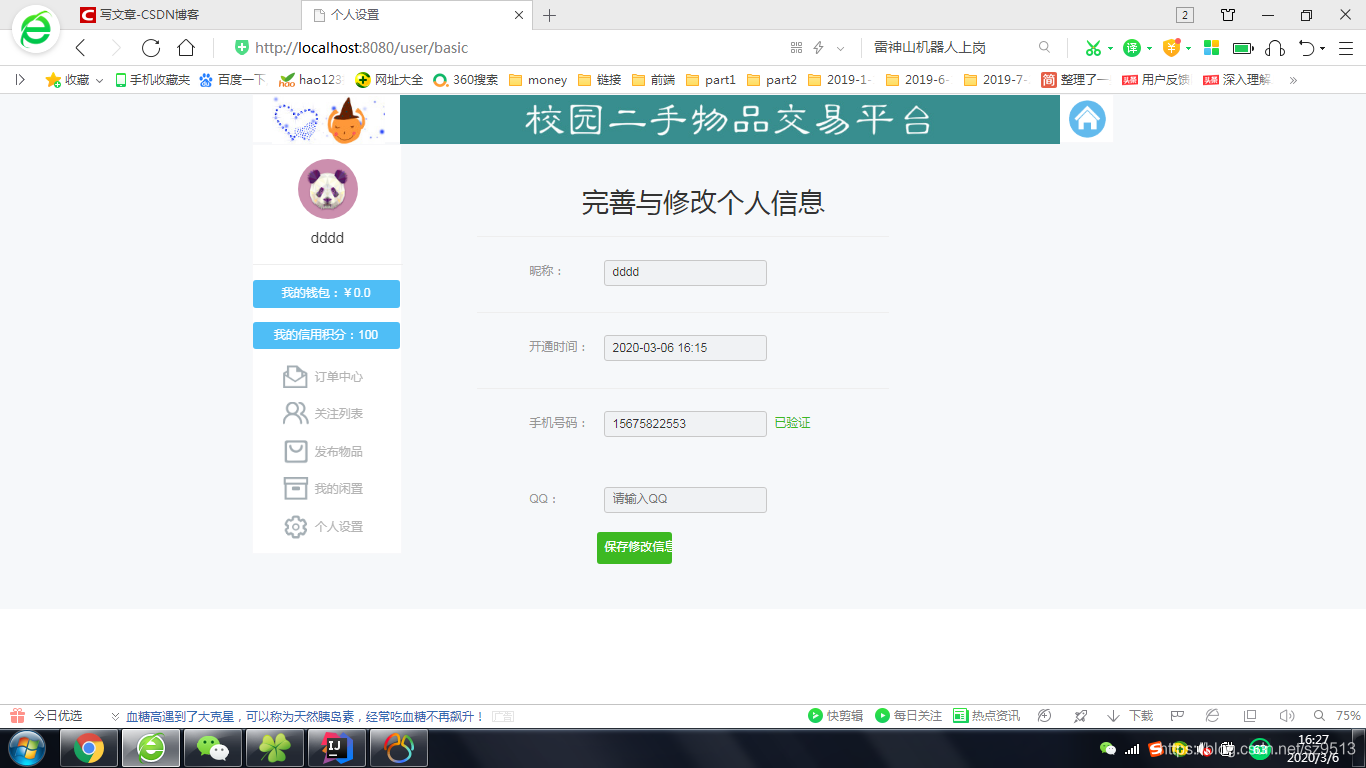Click the 已验证 verified link

[791, 423]
